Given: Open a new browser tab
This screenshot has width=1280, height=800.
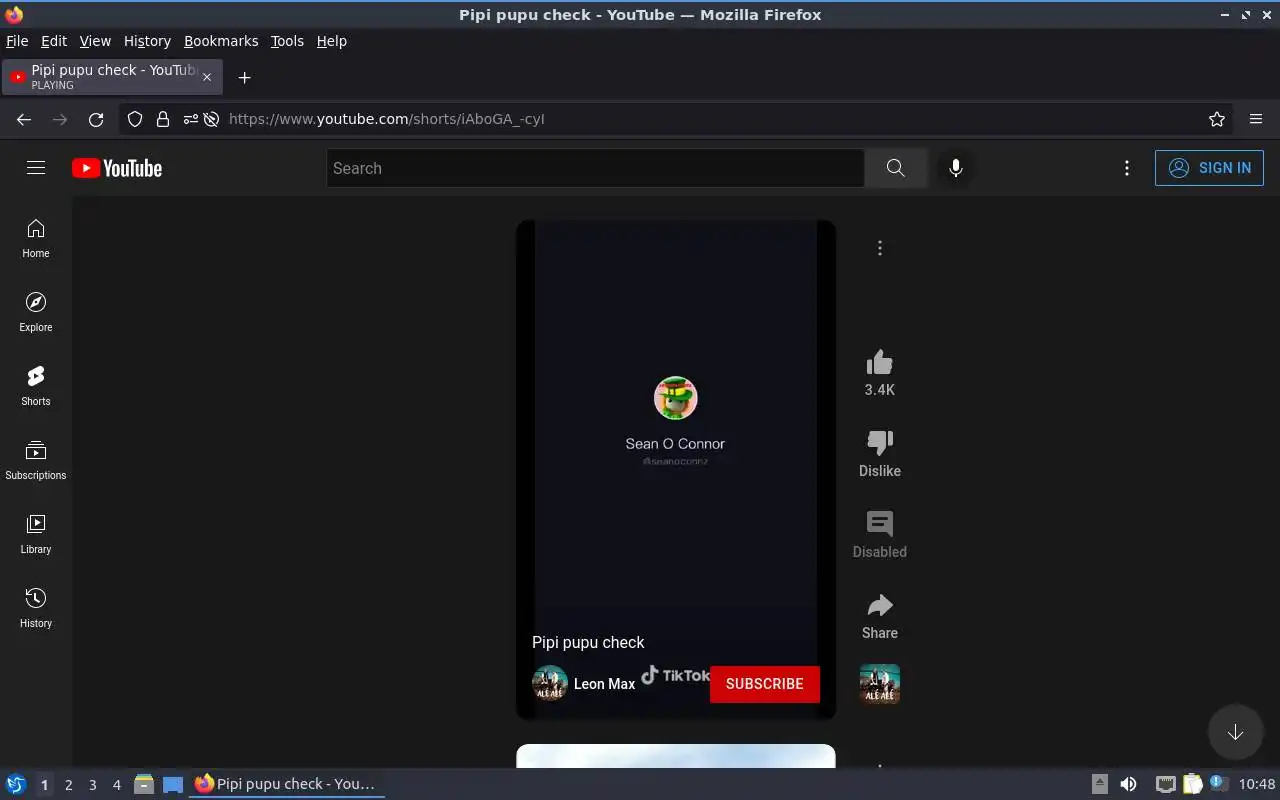Looking at the screenshot, I should 244,77.
